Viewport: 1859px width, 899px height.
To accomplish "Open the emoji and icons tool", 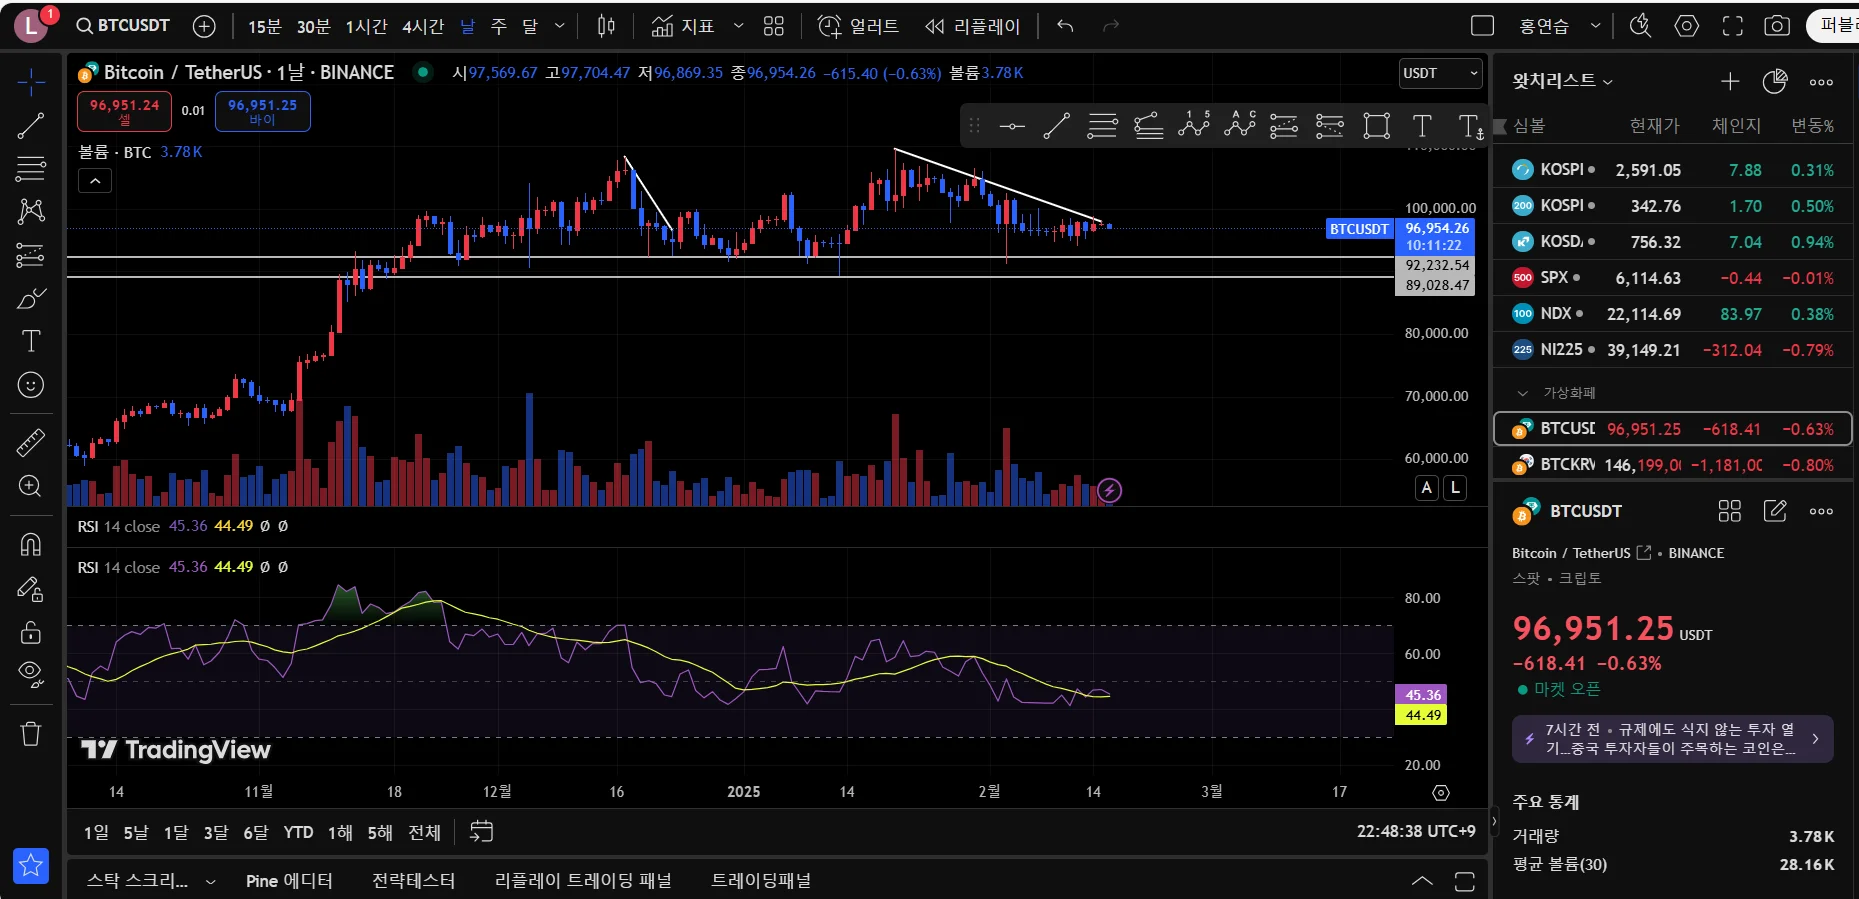I will (x=31, y=385).
